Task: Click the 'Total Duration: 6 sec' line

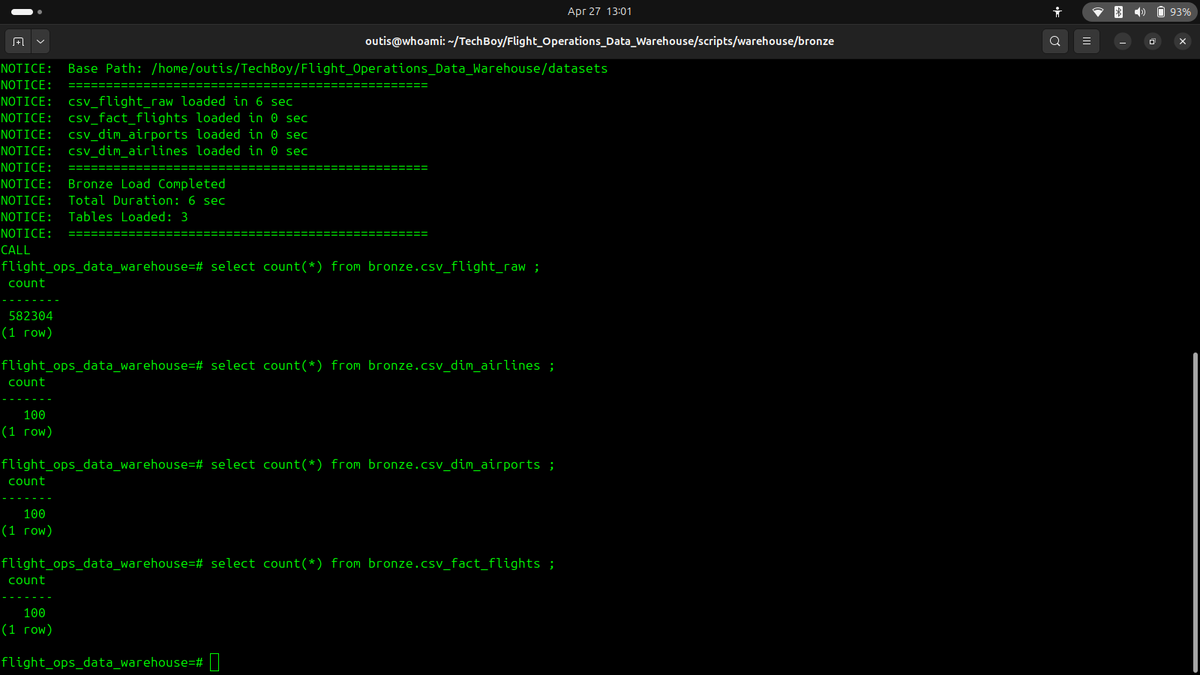Action: click(113, 201)
